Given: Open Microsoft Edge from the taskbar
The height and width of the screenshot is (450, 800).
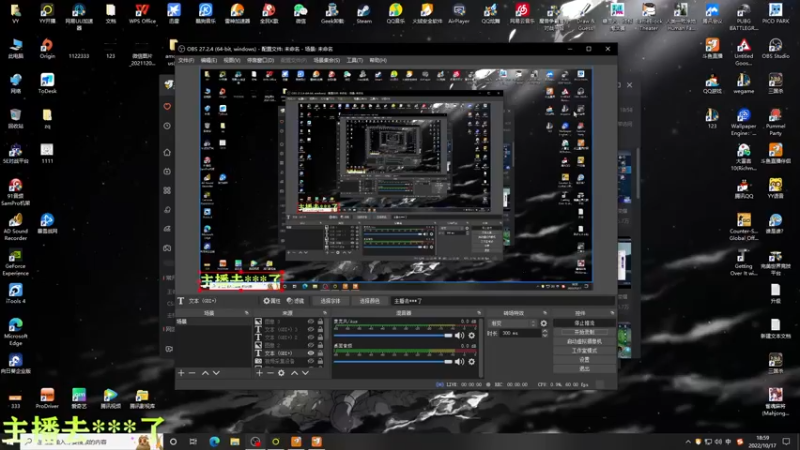Looking at the screenshot, I should 214,441.
